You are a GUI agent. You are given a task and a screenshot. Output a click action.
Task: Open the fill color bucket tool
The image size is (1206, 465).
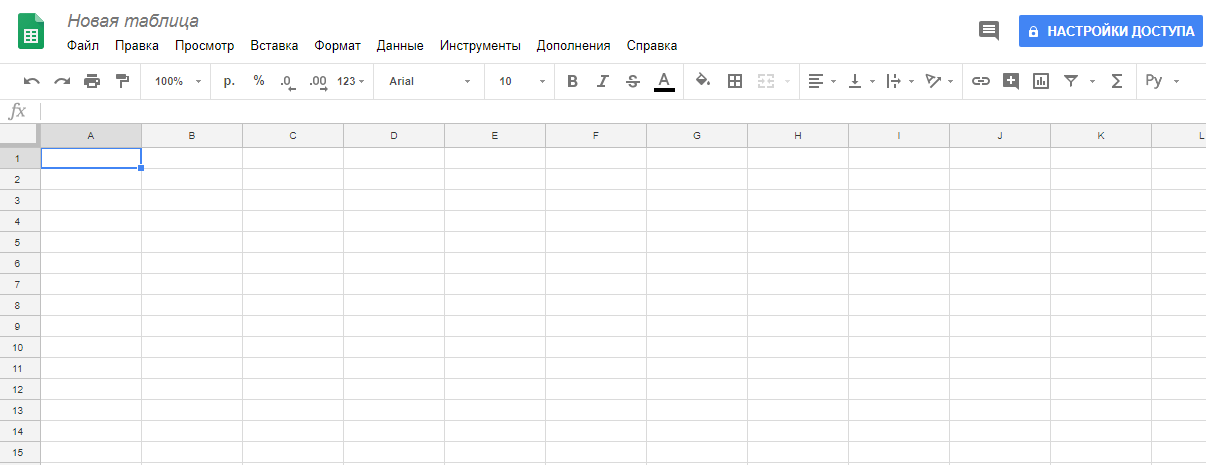pos(702,81)
